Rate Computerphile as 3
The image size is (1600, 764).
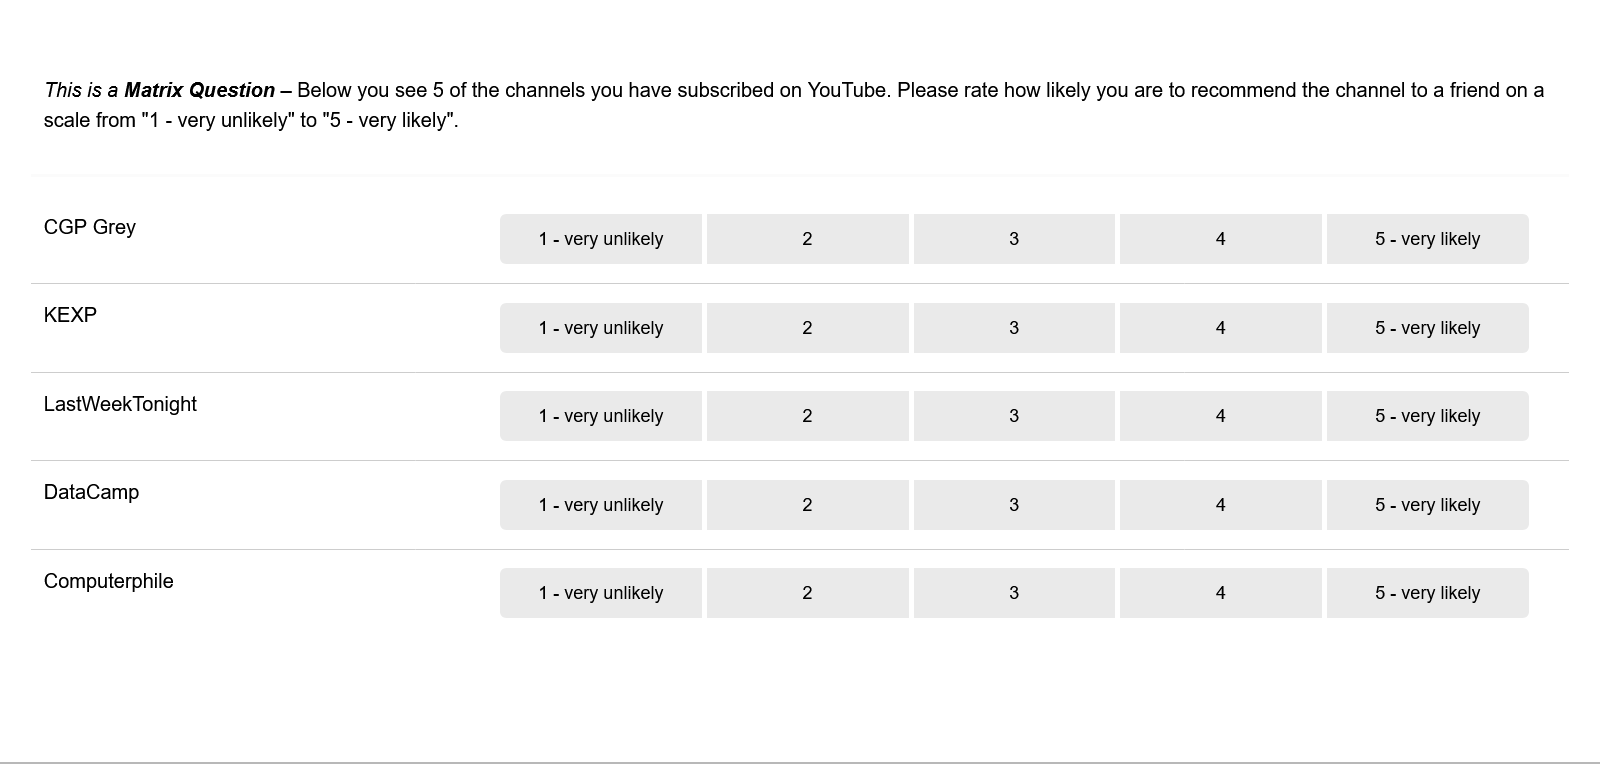(x=1014, y=592)
